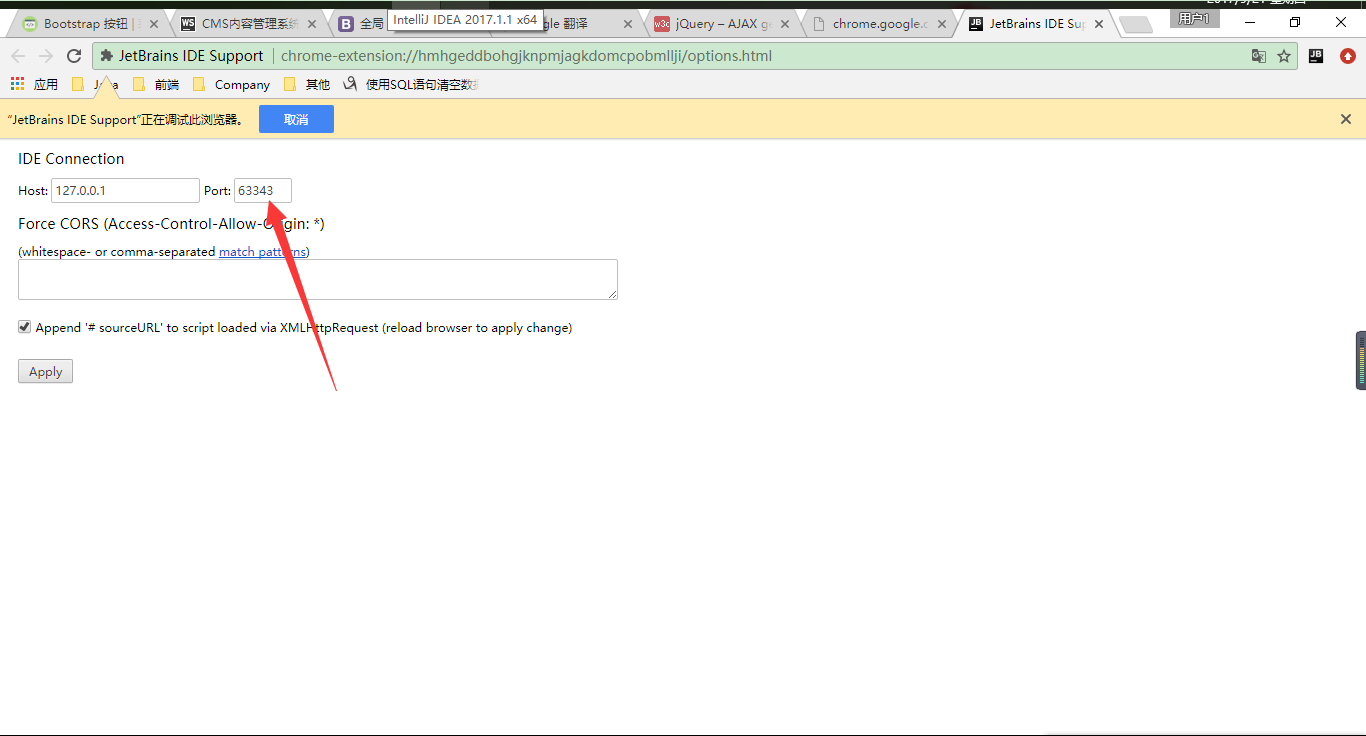Click the IDE Connection heading
Viewport: 1366px width, 736px height.
(71, 159)
